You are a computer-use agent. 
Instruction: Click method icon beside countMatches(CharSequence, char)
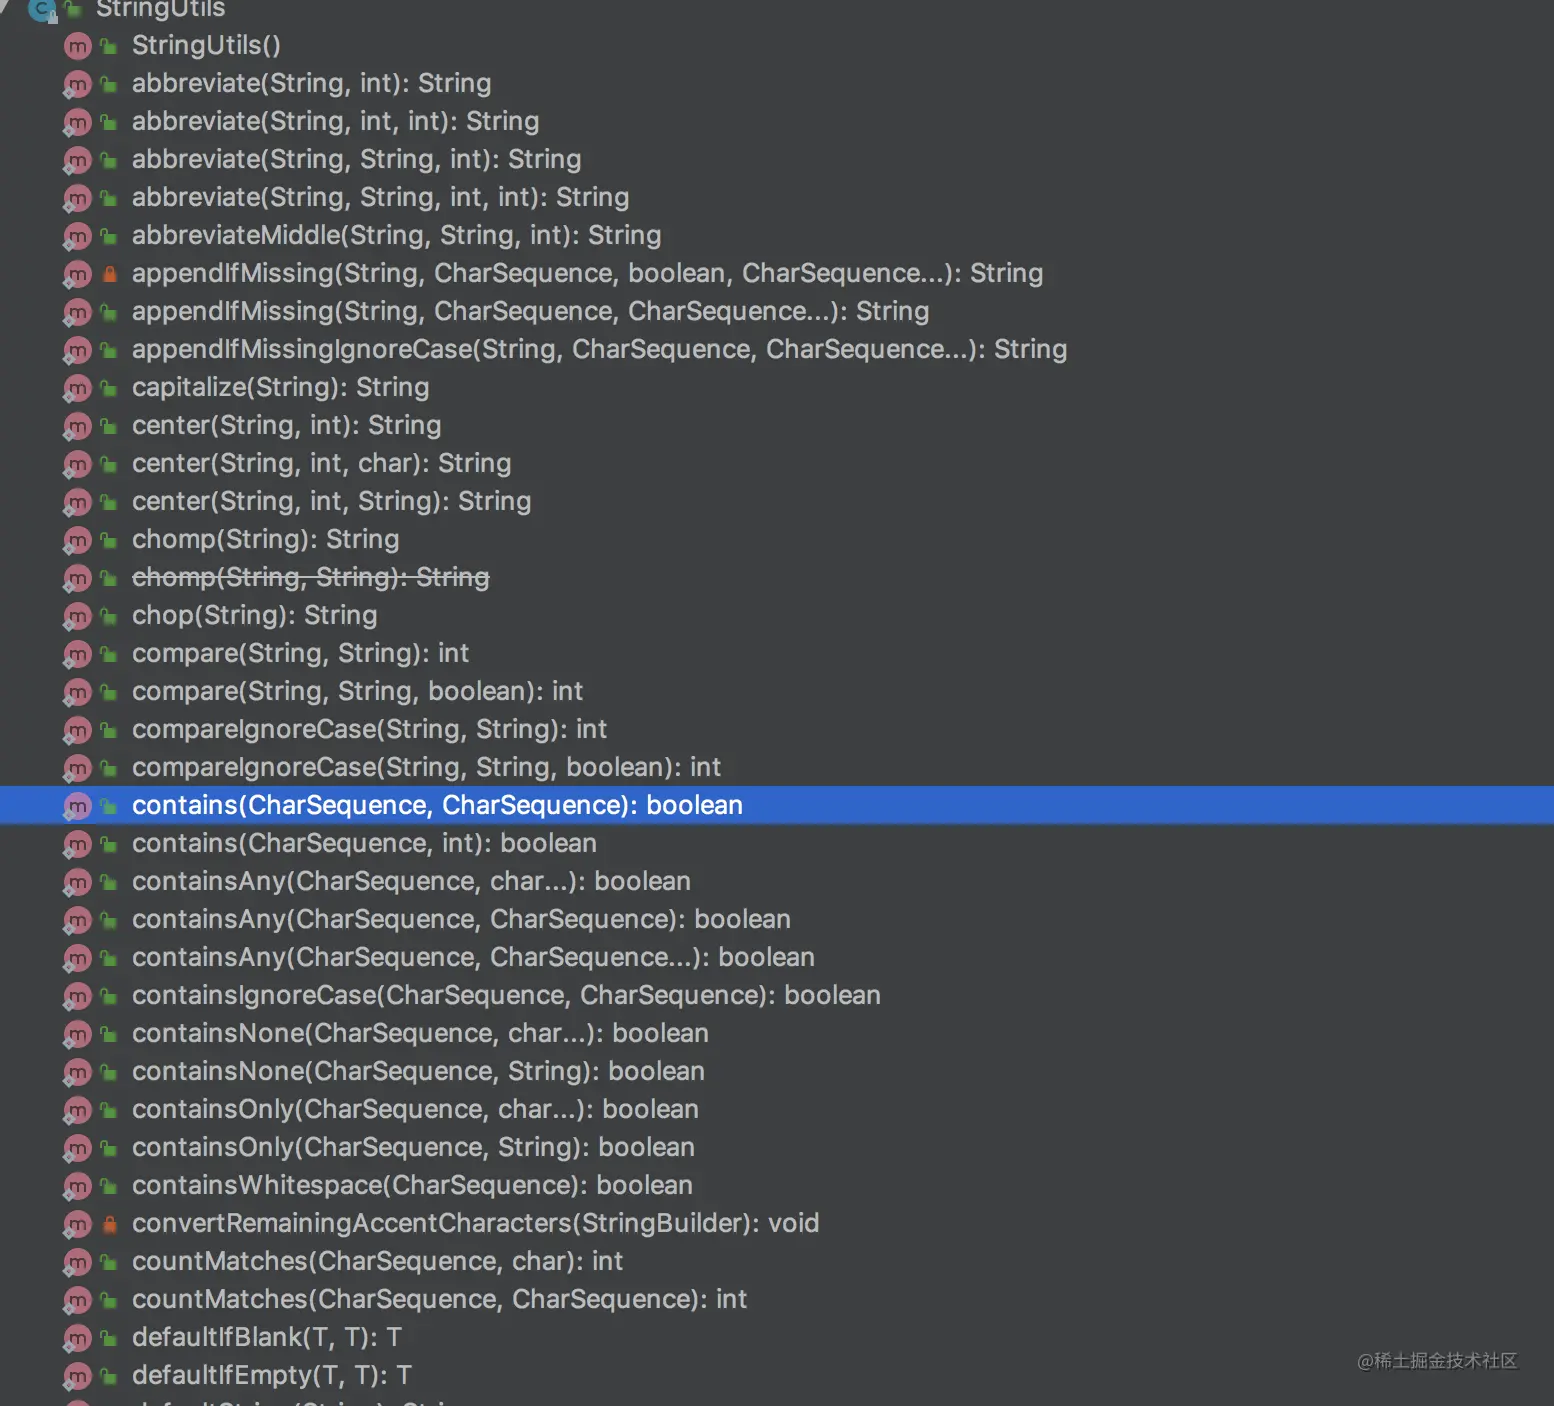pyautogui.click(x=78, y=1262)
